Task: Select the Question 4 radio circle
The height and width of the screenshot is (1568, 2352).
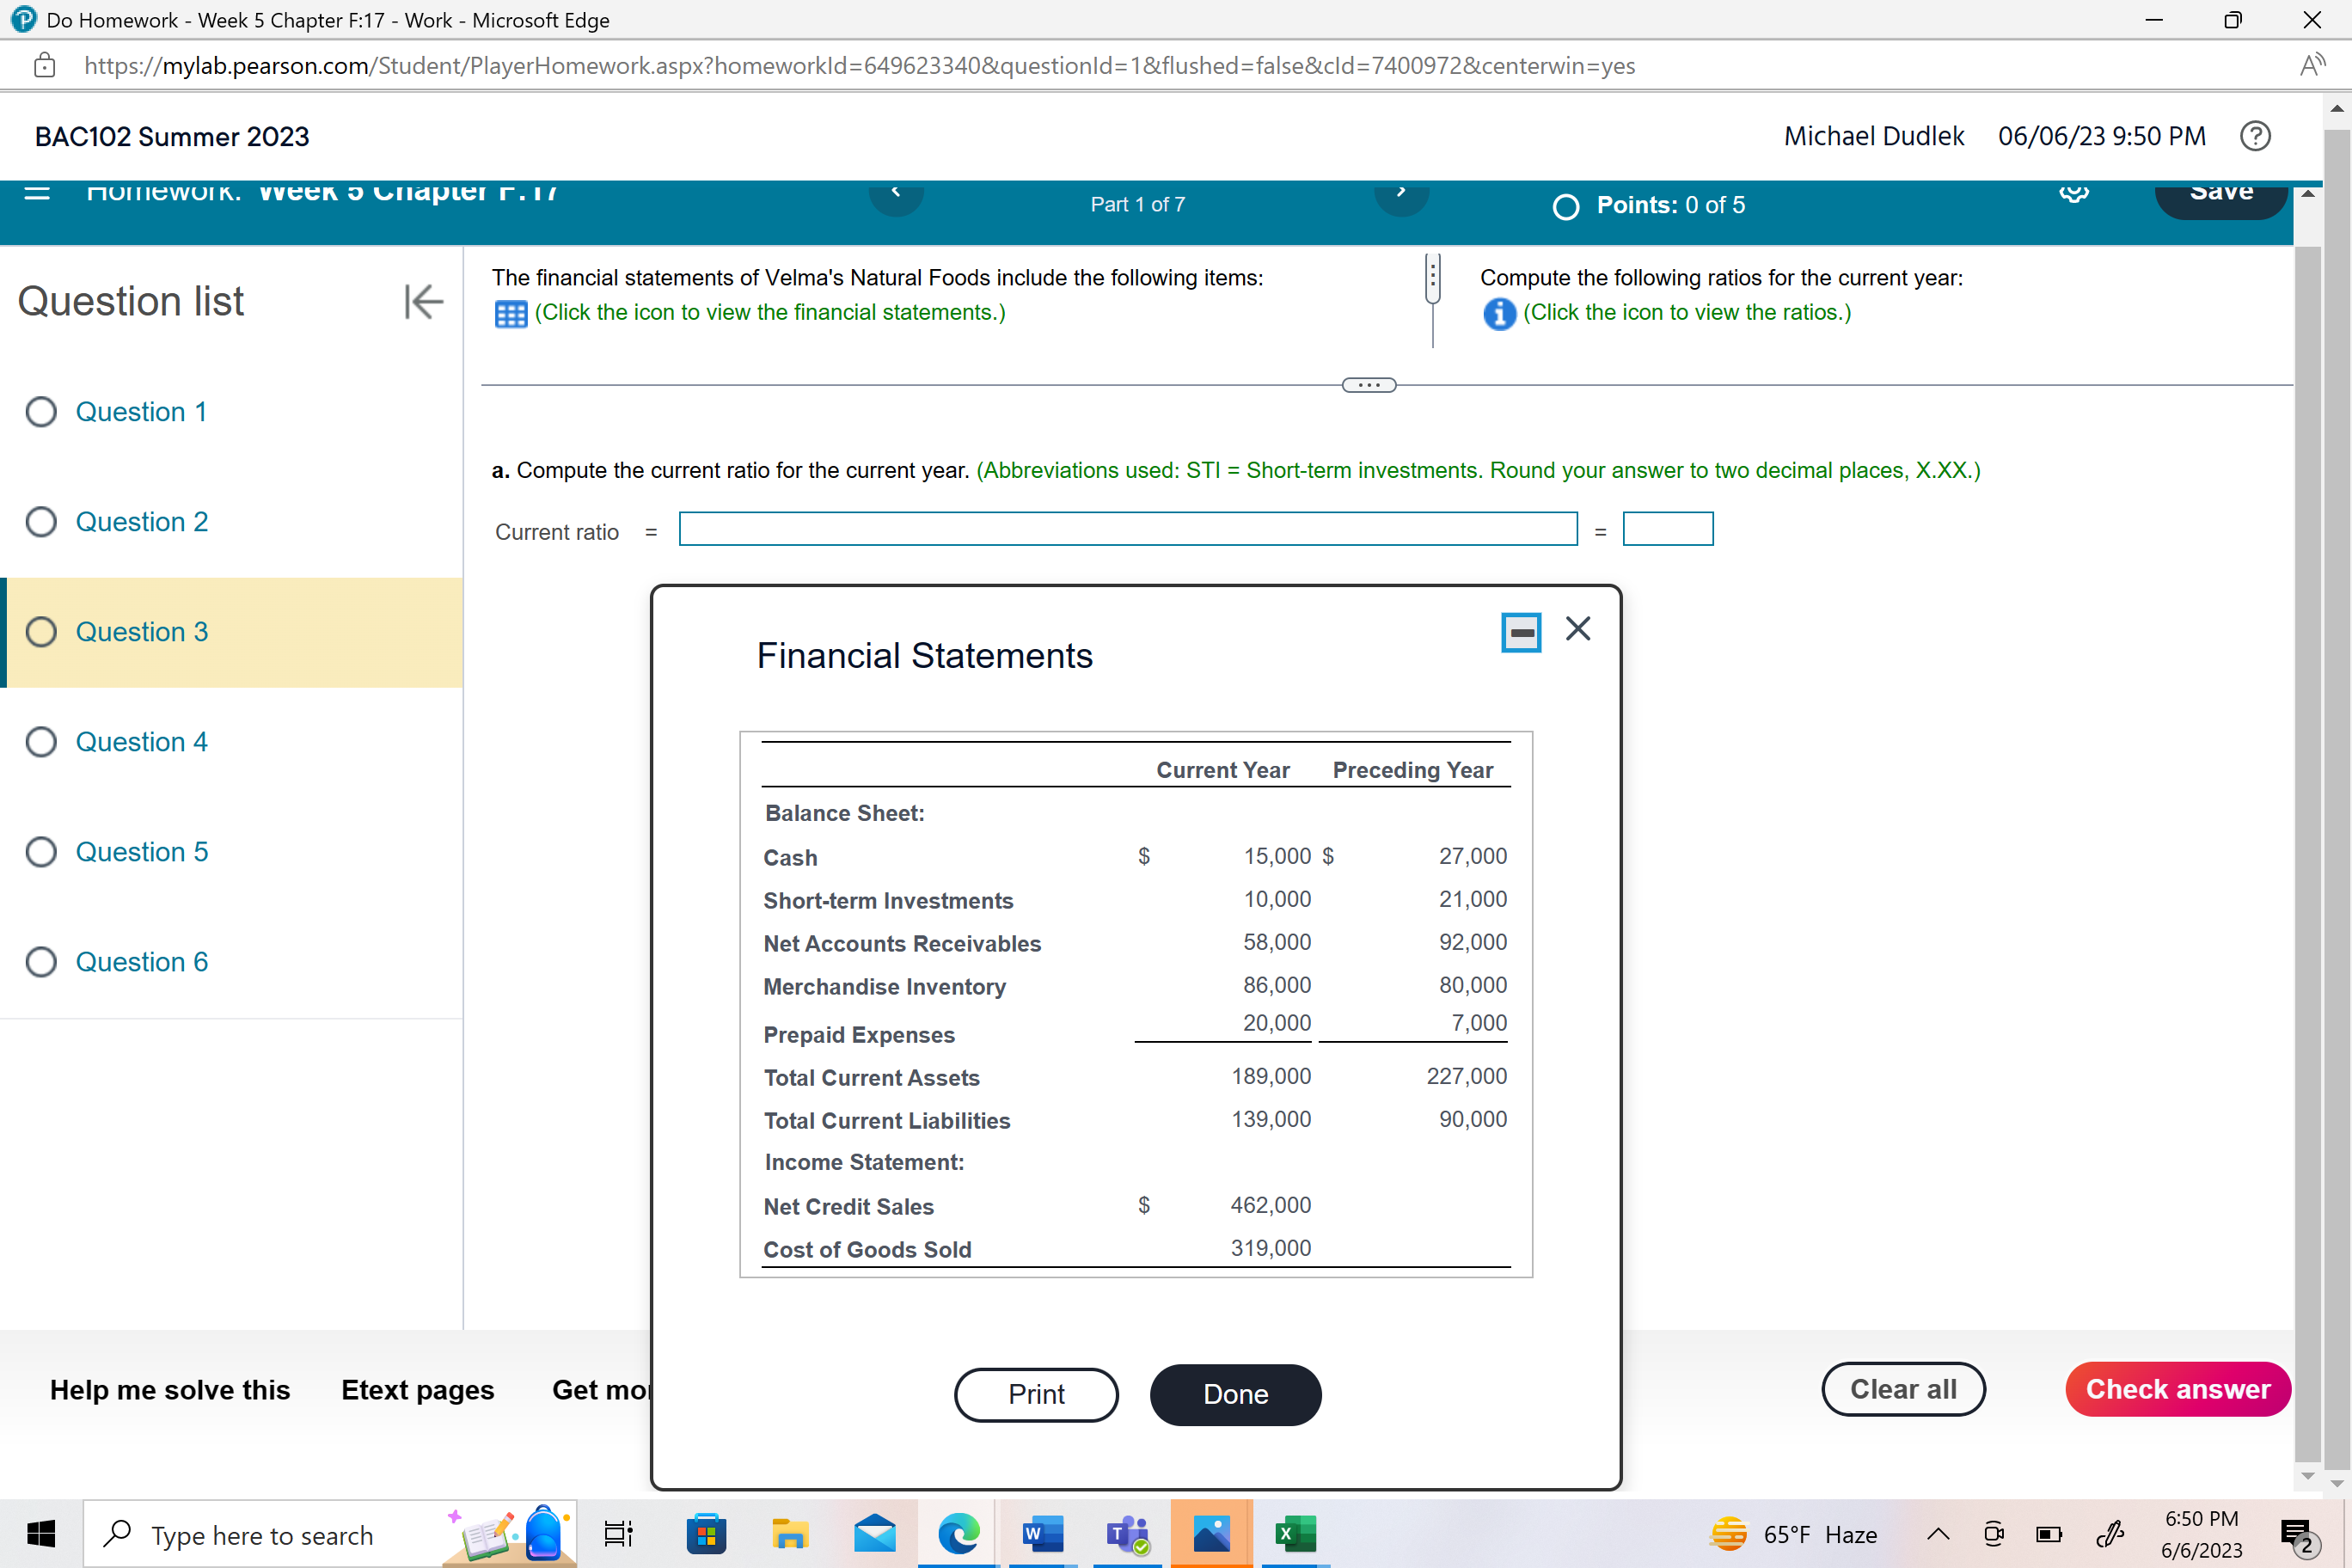Action: click(41, 742)
